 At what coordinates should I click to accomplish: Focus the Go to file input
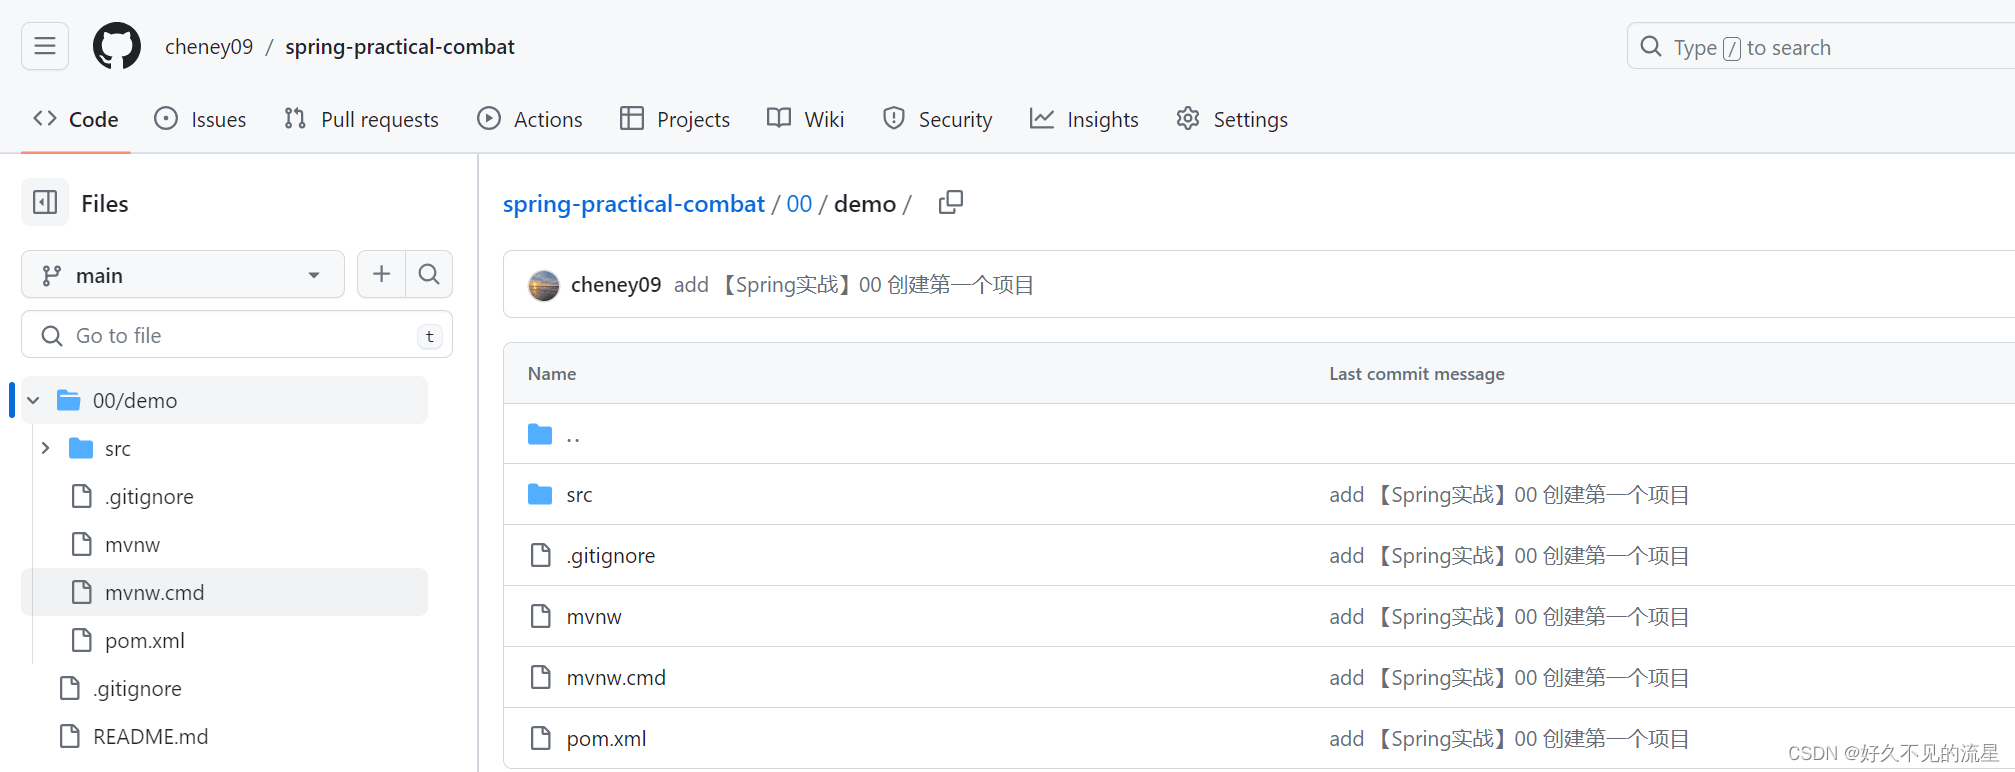point(237,335)
